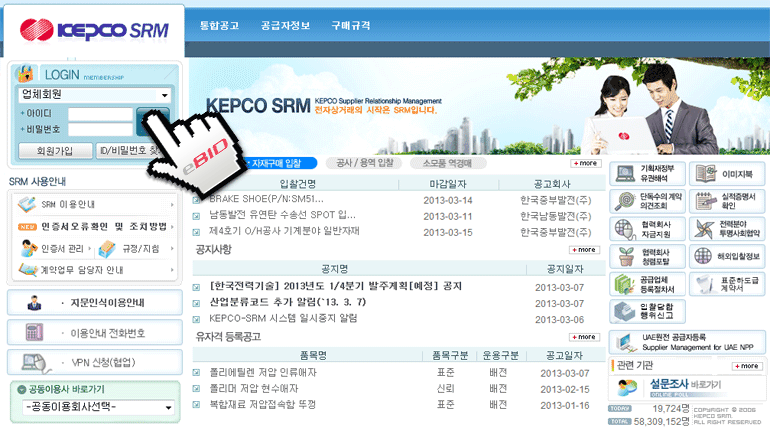The image size is (770, 431).
Task: Open [한국전력기술] 2013년도 1/4분기 발주계획 notice
Action: pos(335,286)
